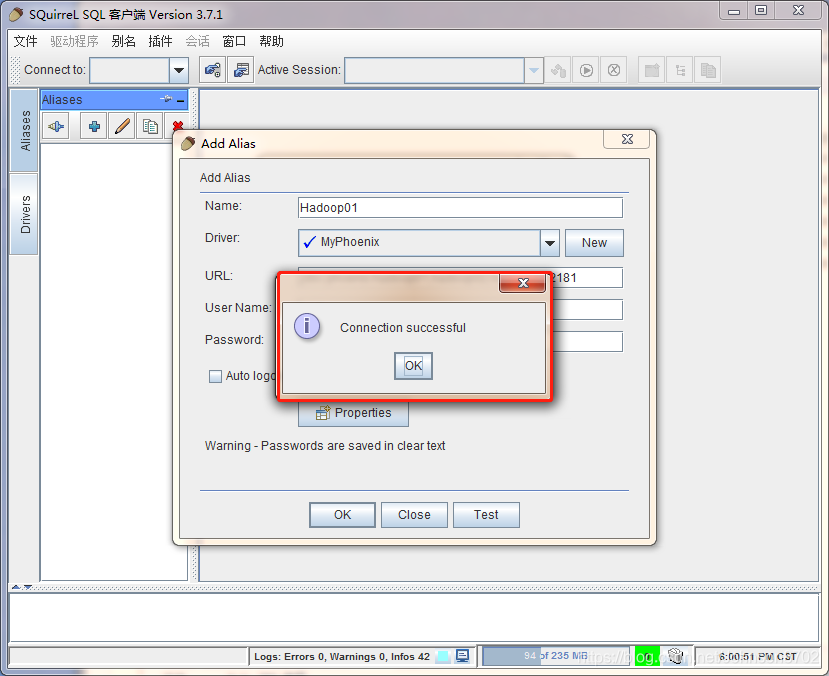Click the connect to alias plug icon
This screenshot has height=676, width=829.
click(56, 126)
